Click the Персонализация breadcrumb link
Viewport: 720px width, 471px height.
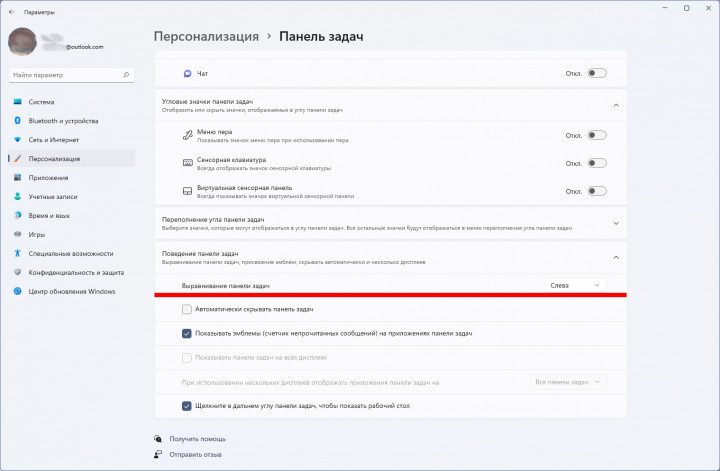(206, 36)
